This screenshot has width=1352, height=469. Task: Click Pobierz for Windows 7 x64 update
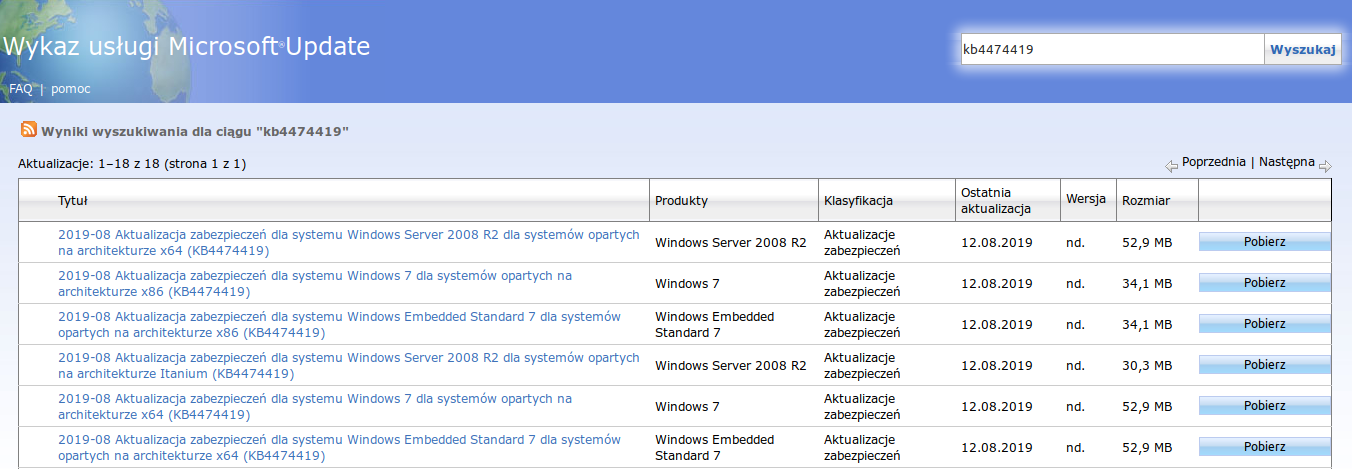(x=1264, y=406)
